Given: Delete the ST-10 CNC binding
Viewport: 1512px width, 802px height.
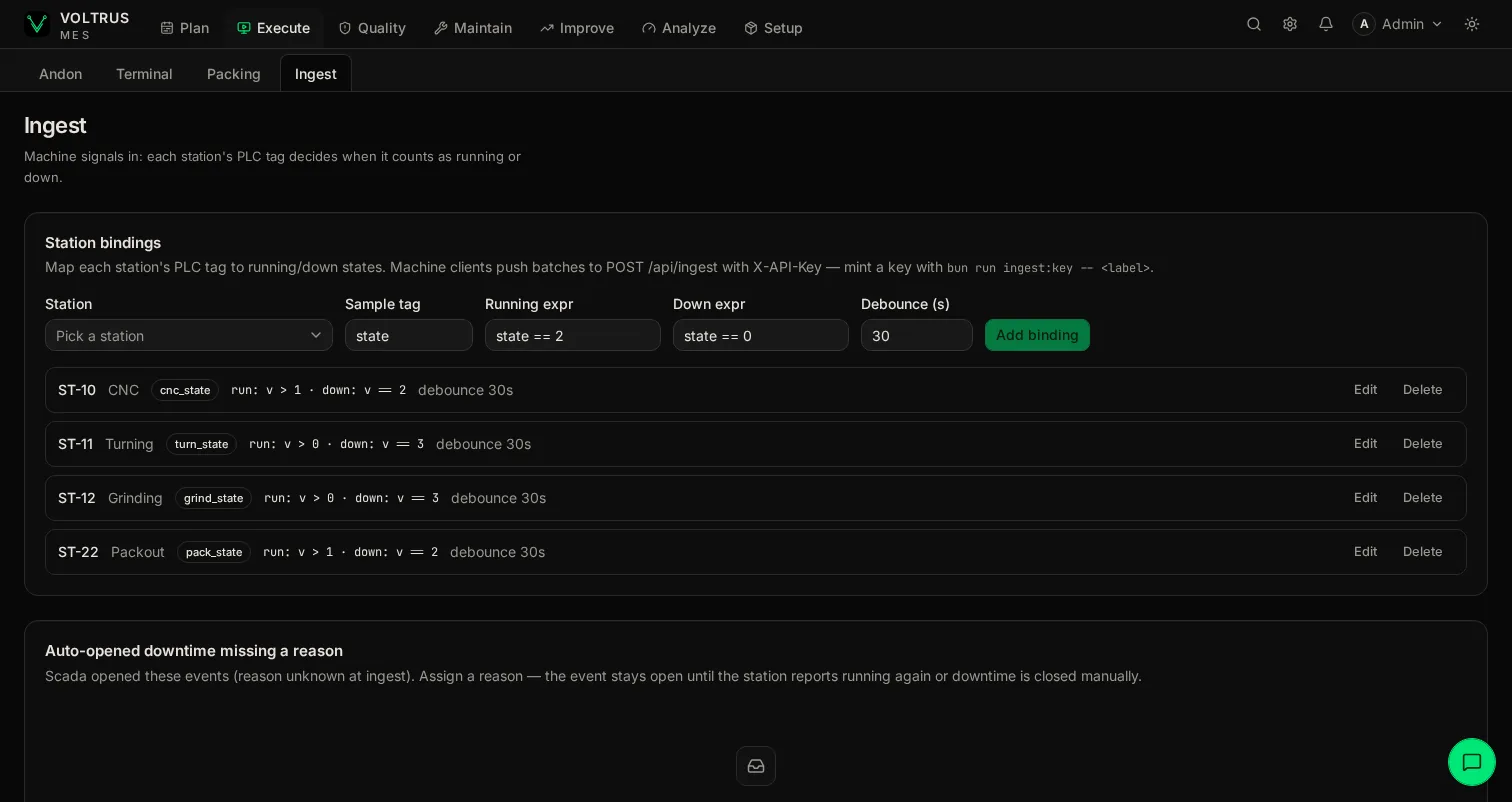Looking at the screenshot, I should click(x=1423, y=390).
